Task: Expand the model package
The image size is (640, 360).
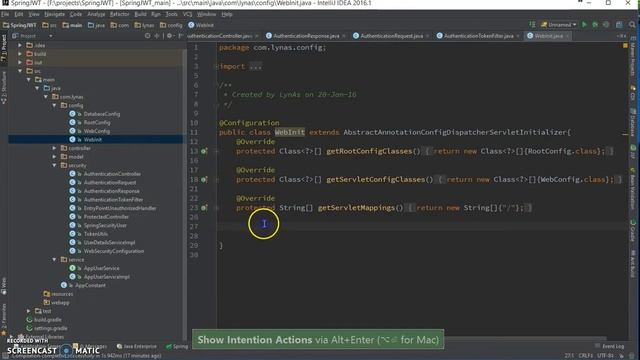Action: tap(54, 157)
